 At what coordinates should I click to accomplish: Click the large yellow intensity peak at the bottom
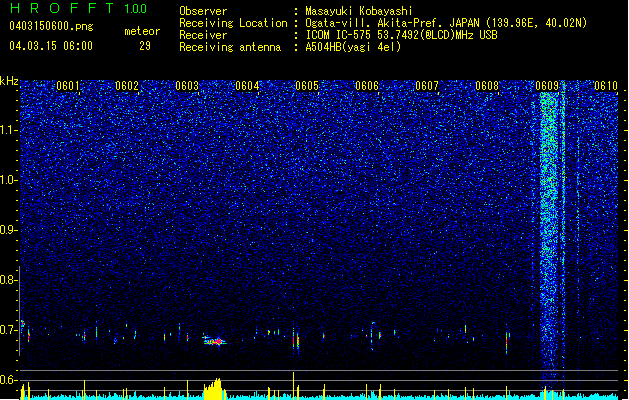(213, 388)
